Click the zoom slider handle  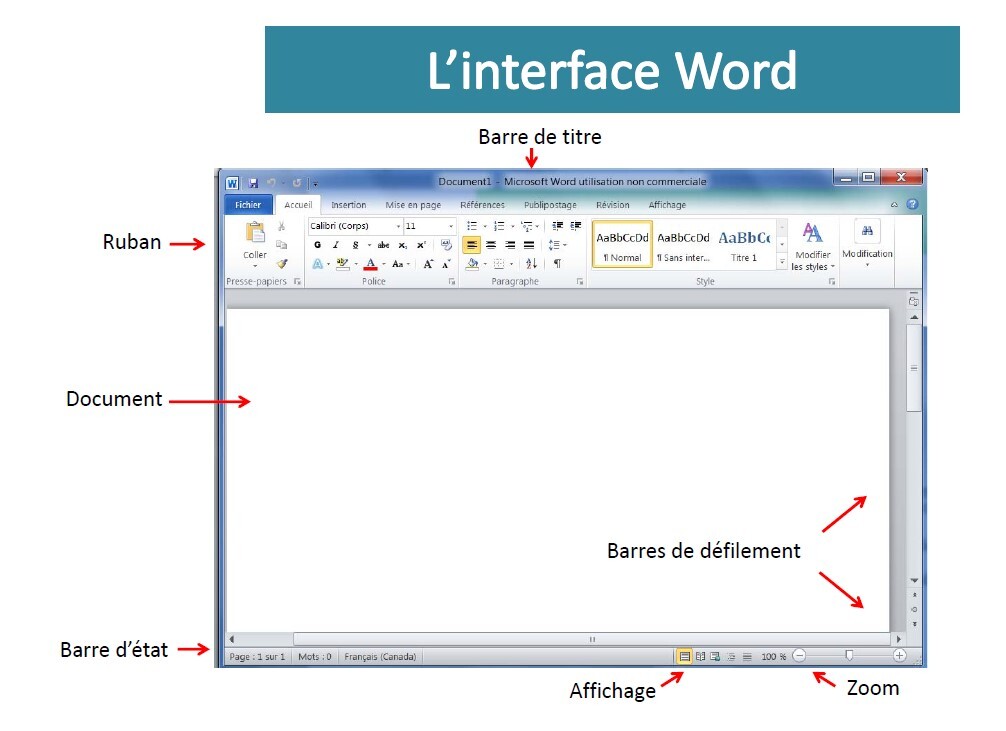[x=849, y=655]
